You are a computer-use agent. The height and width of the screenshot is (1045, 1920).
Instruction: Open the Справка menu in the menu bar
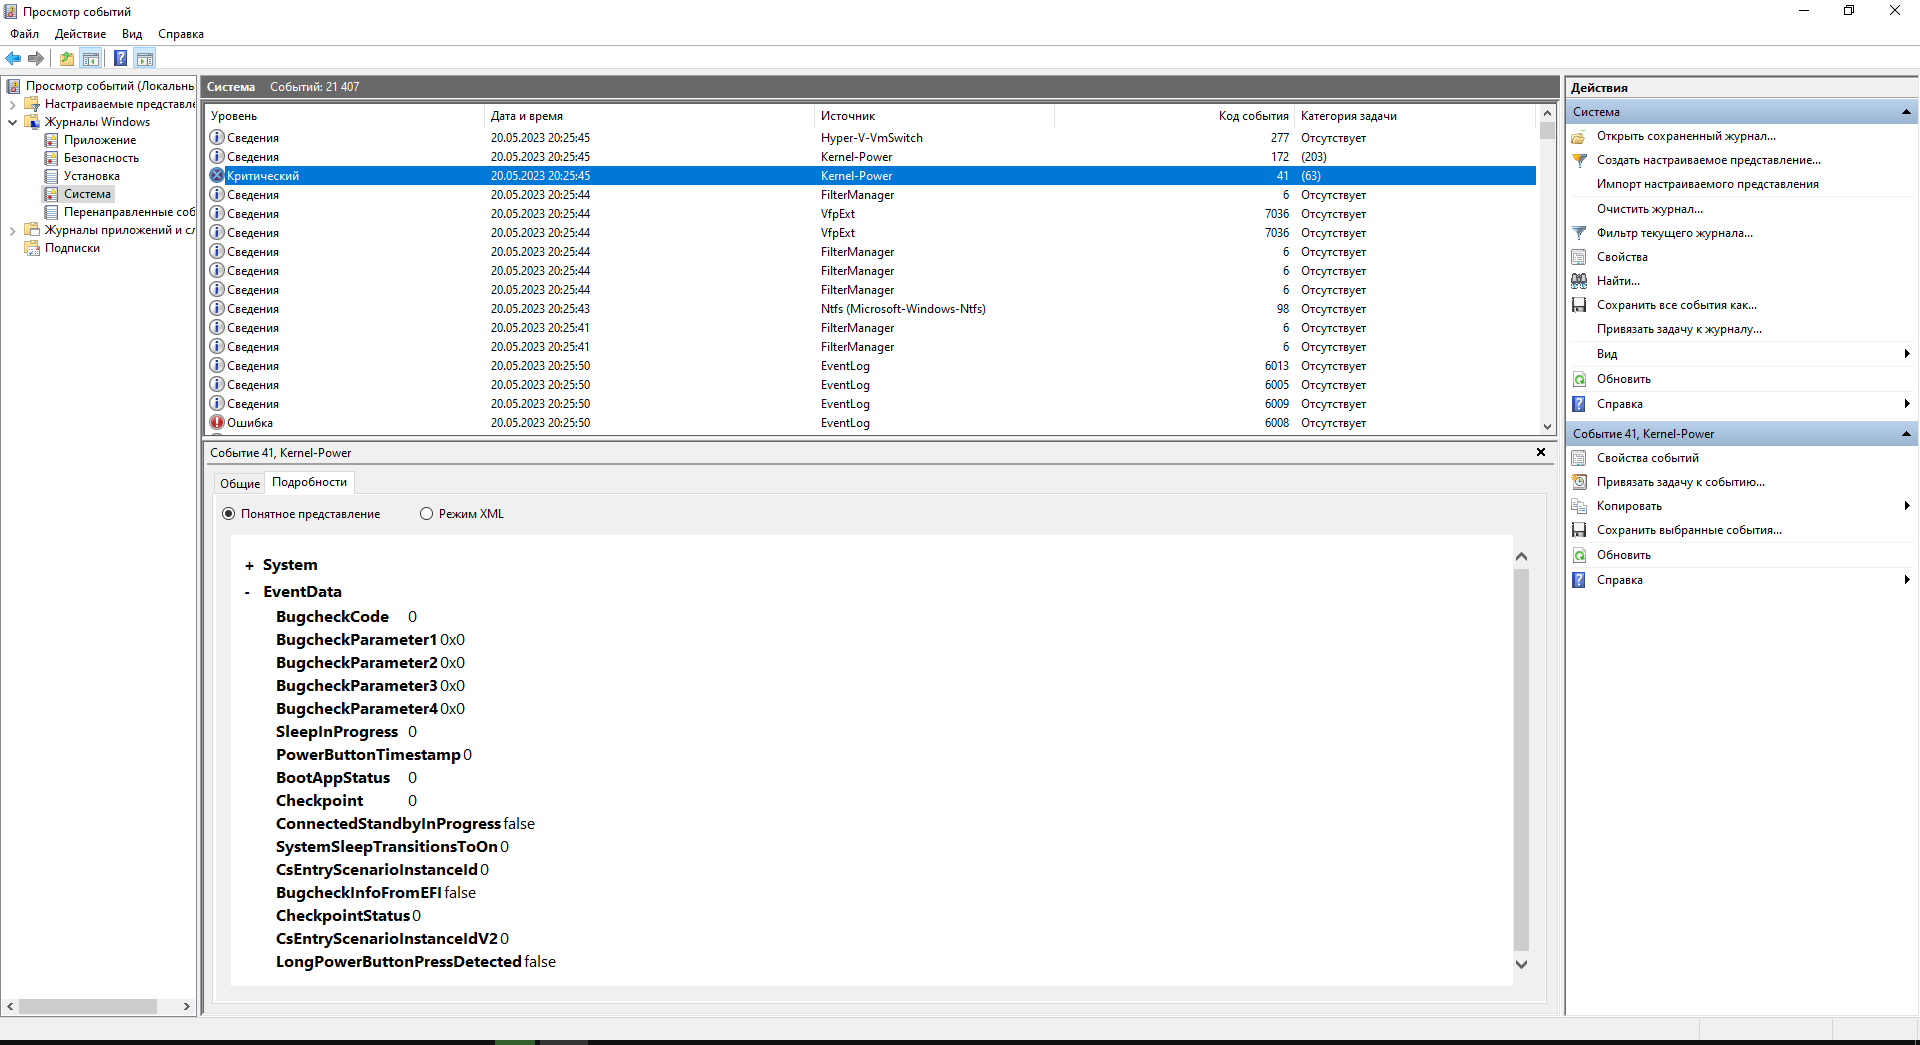coord(181,34)
